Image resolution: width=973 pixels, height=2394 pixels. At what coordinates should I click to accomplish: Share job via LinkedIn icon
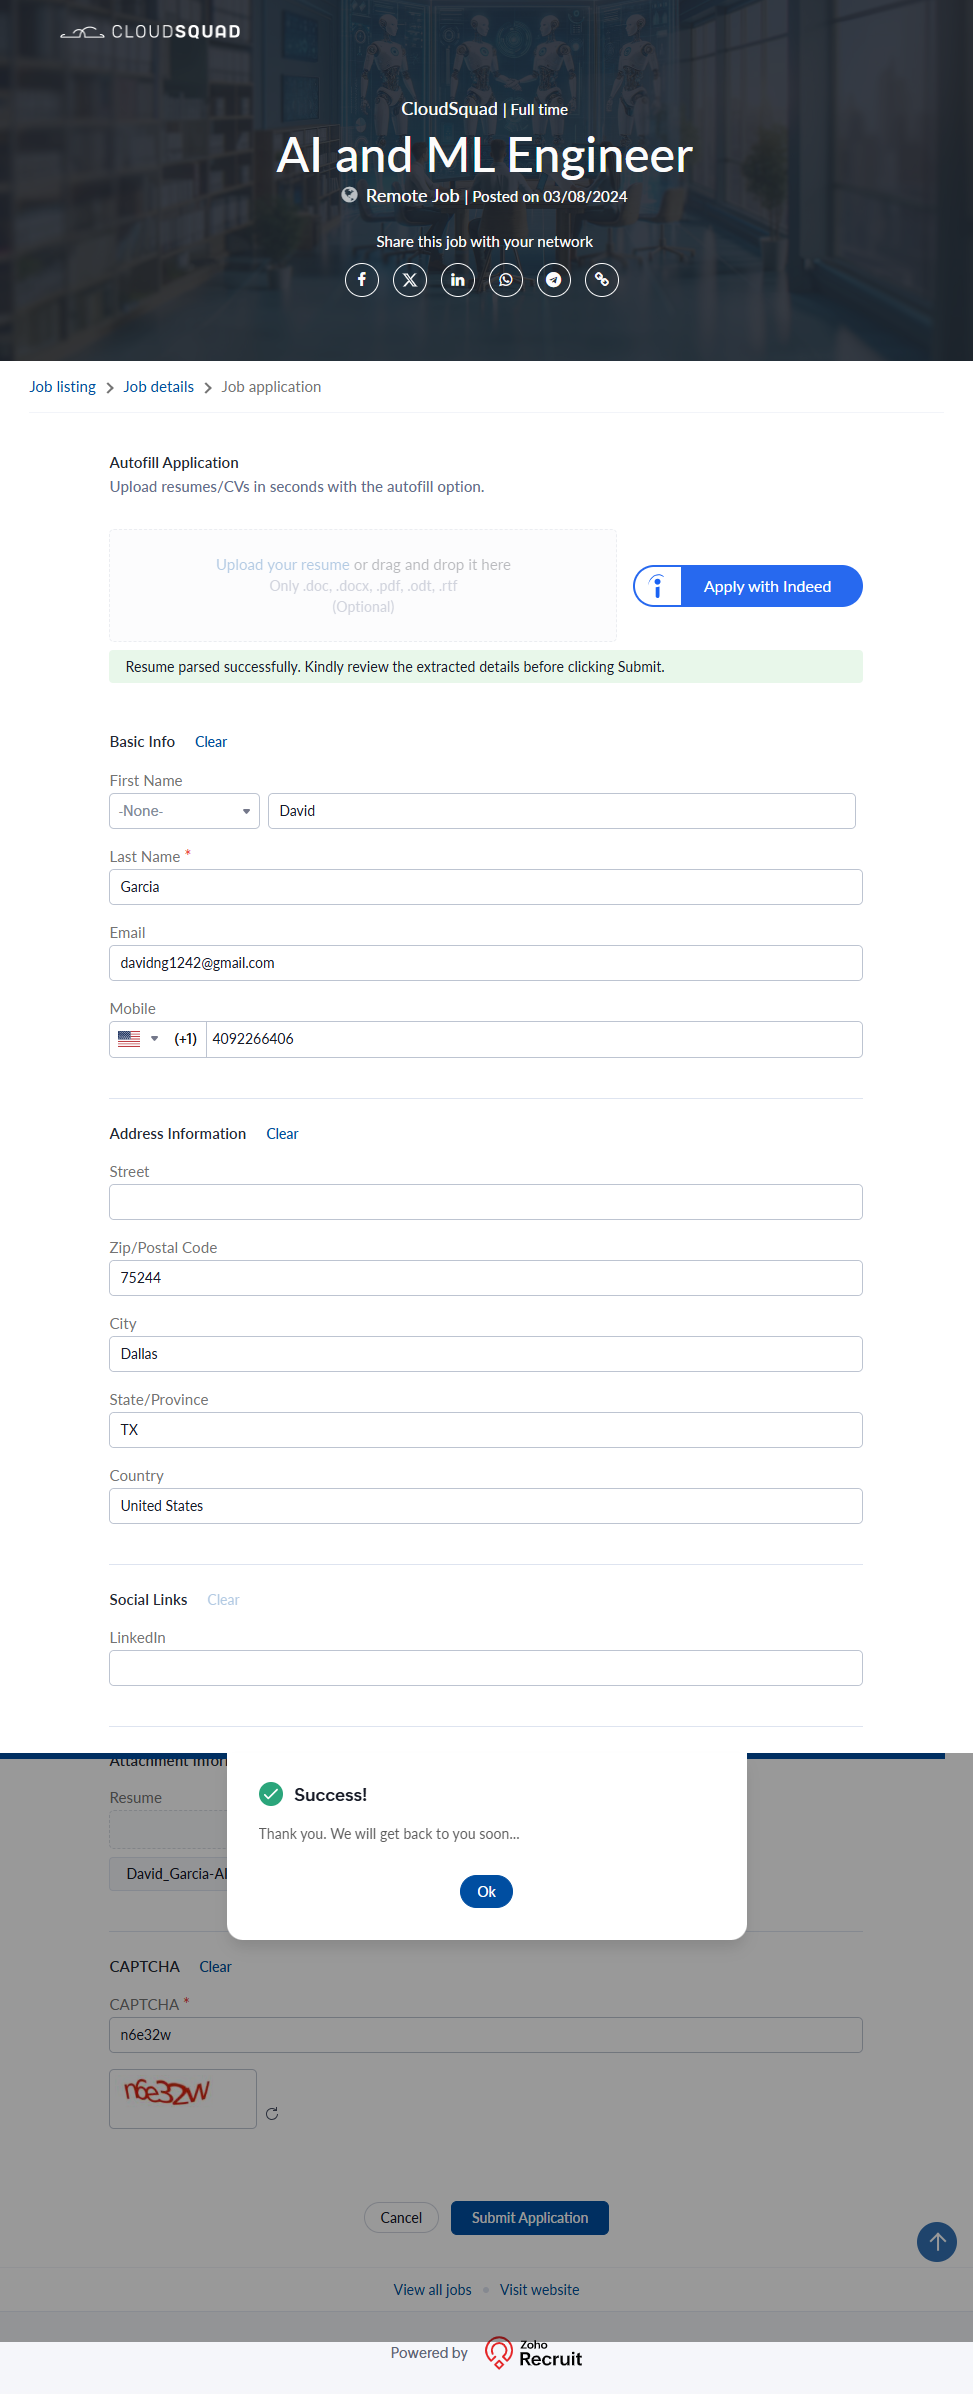458,280
